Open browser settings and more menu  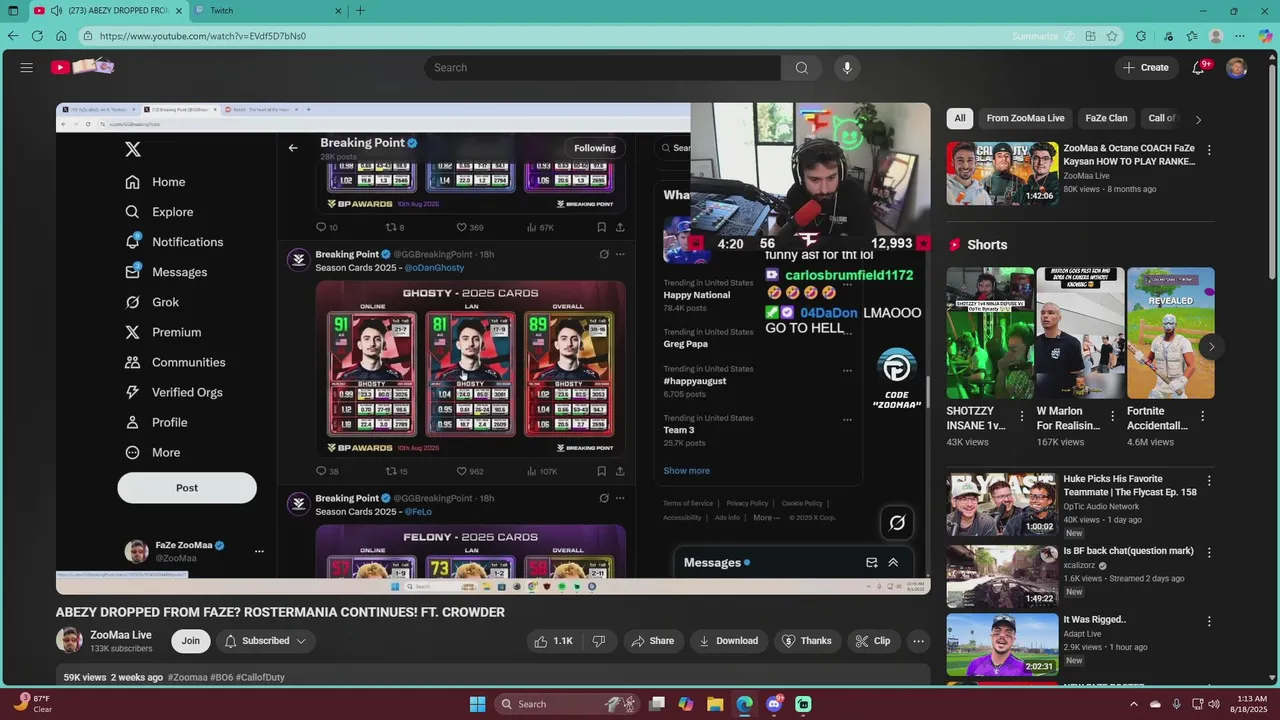pos(1240,36)
